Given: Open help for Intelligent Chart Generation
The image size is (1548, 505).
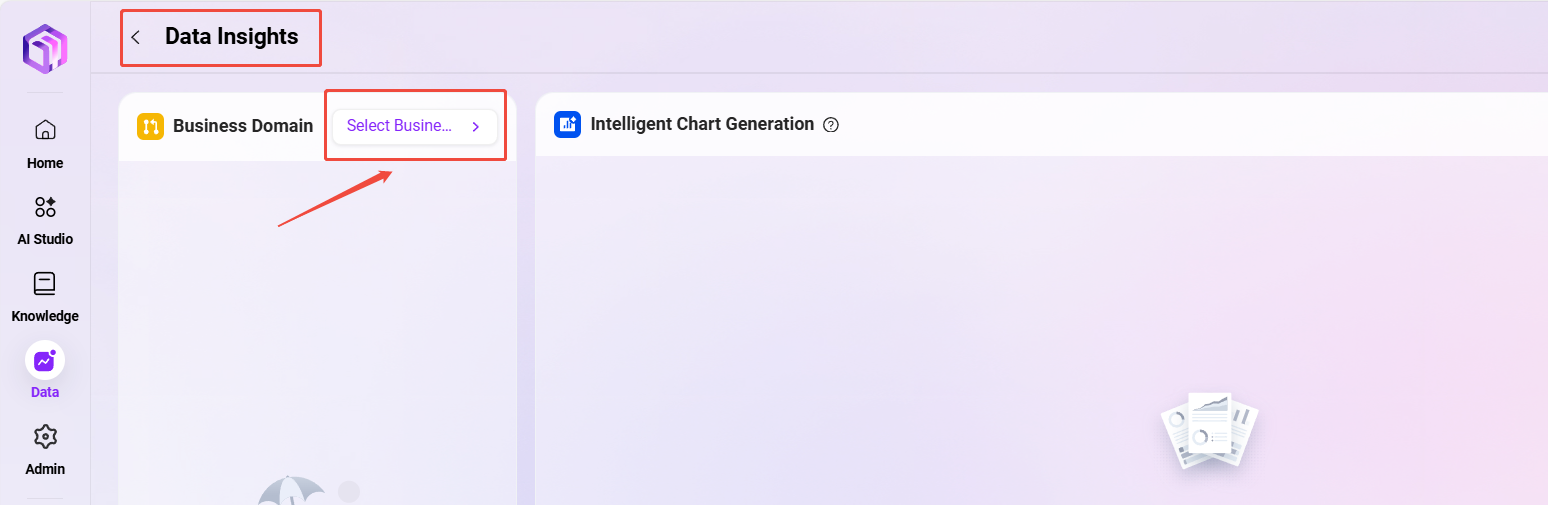Looking at the screenshot, I should (x=830, y=125).
